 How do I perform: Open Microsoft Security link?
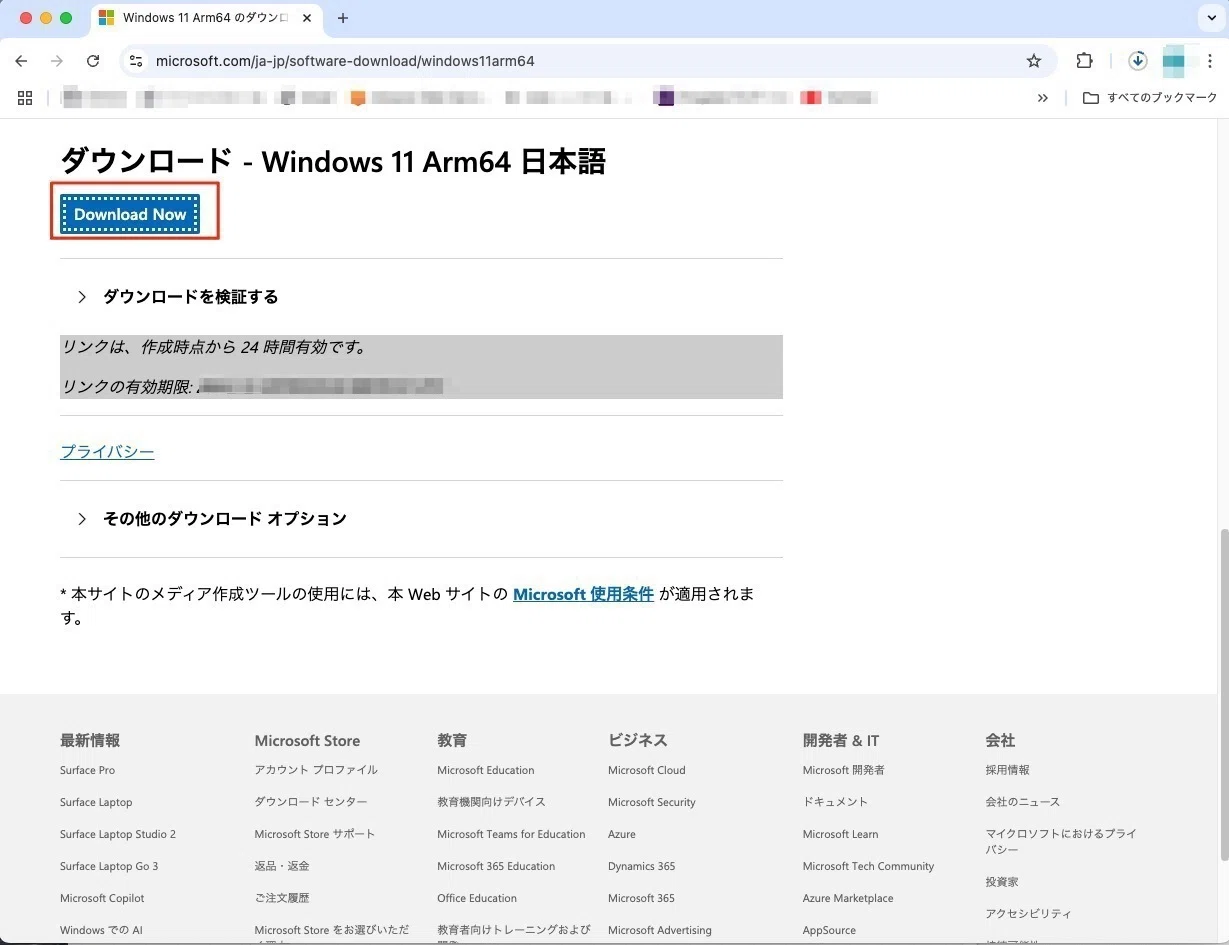point(652,802)
